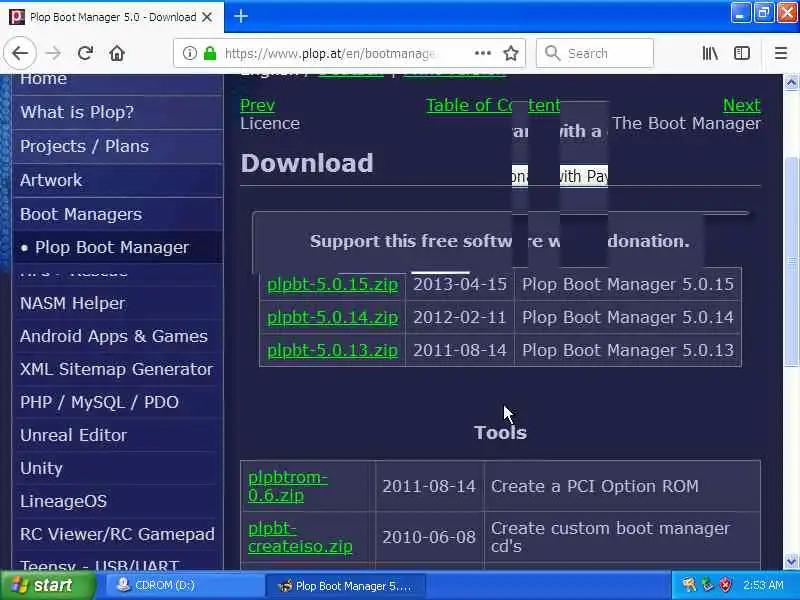Open the page actions three-dots menu
The image size is (800, 600).
click(x=483, y=53)
